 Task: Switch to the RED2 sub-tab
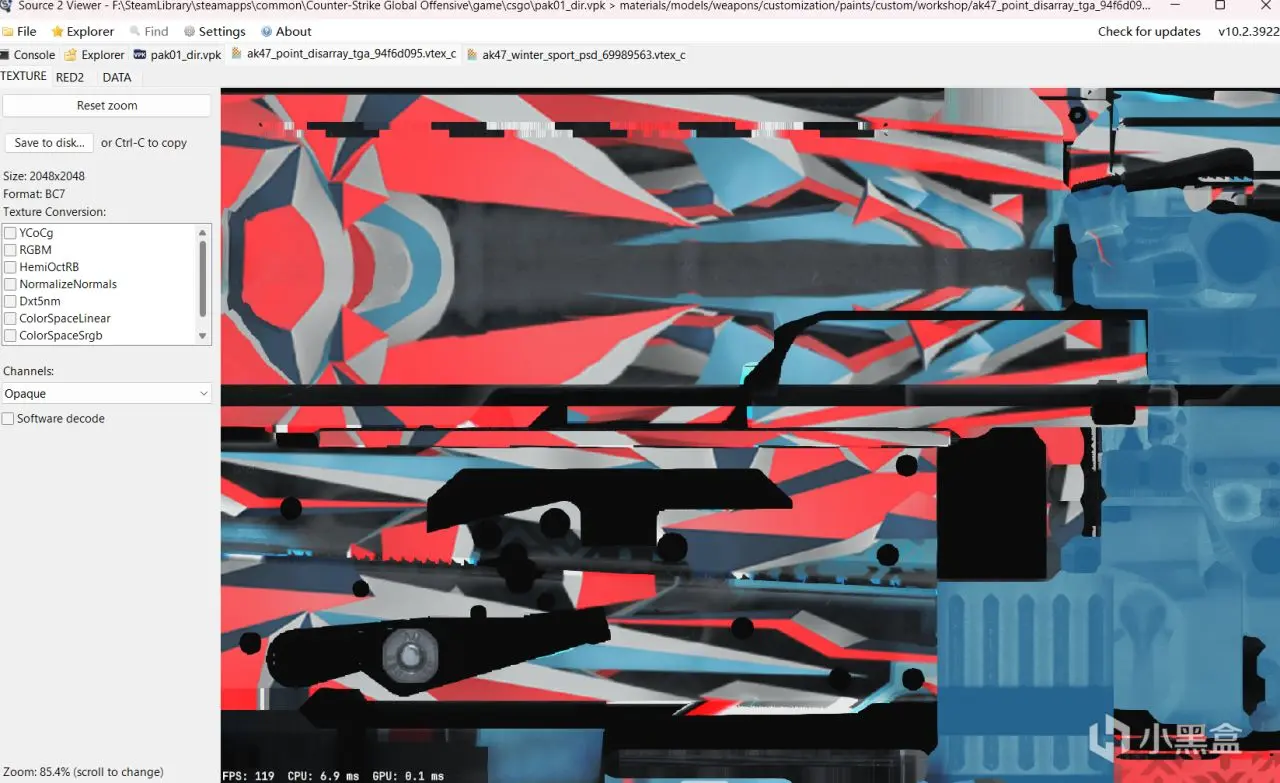click(70, 77)
